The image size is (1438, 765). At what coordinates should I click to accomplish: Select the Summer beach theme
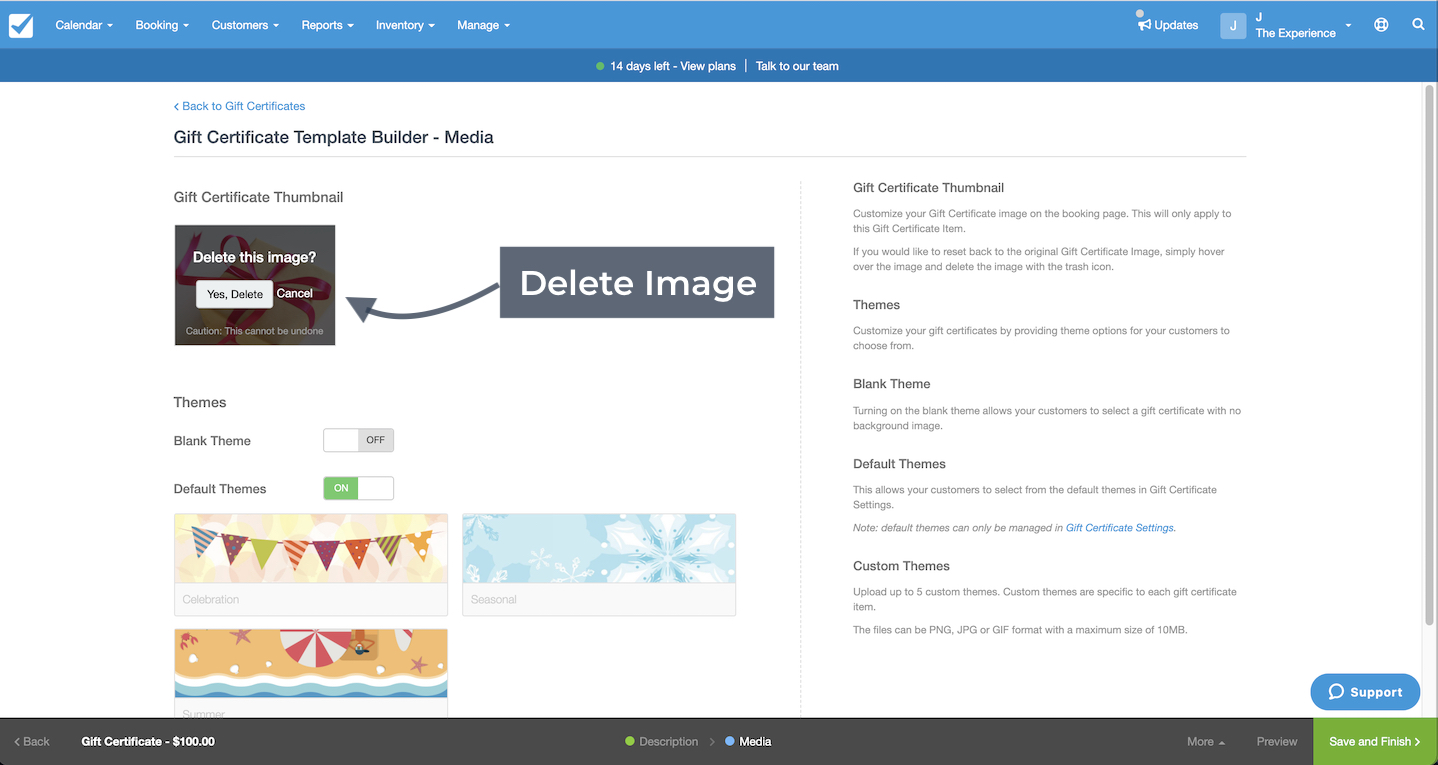tap(311, 672)
